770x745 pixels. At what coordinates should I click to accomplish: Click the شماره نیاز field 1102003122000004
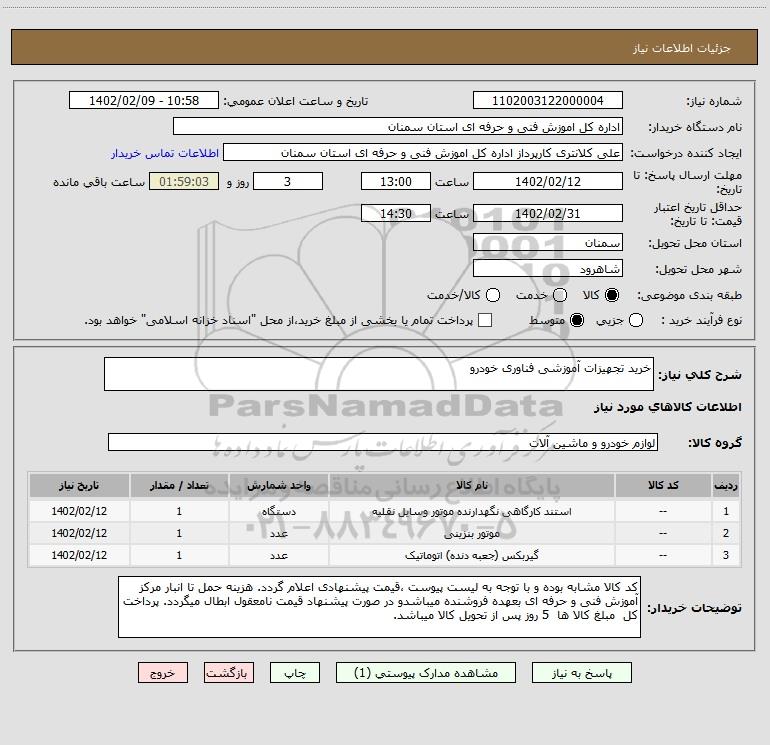[x=548, y=101]
